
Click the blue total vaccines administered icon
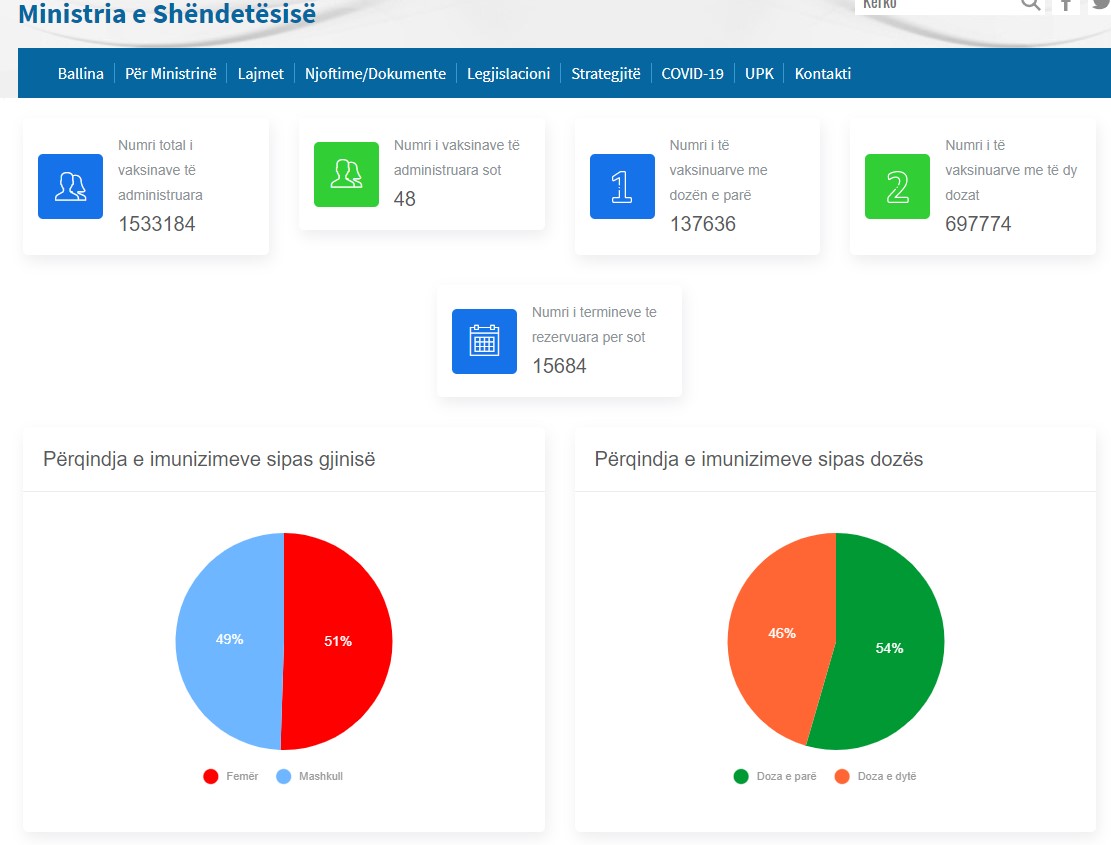70,186
